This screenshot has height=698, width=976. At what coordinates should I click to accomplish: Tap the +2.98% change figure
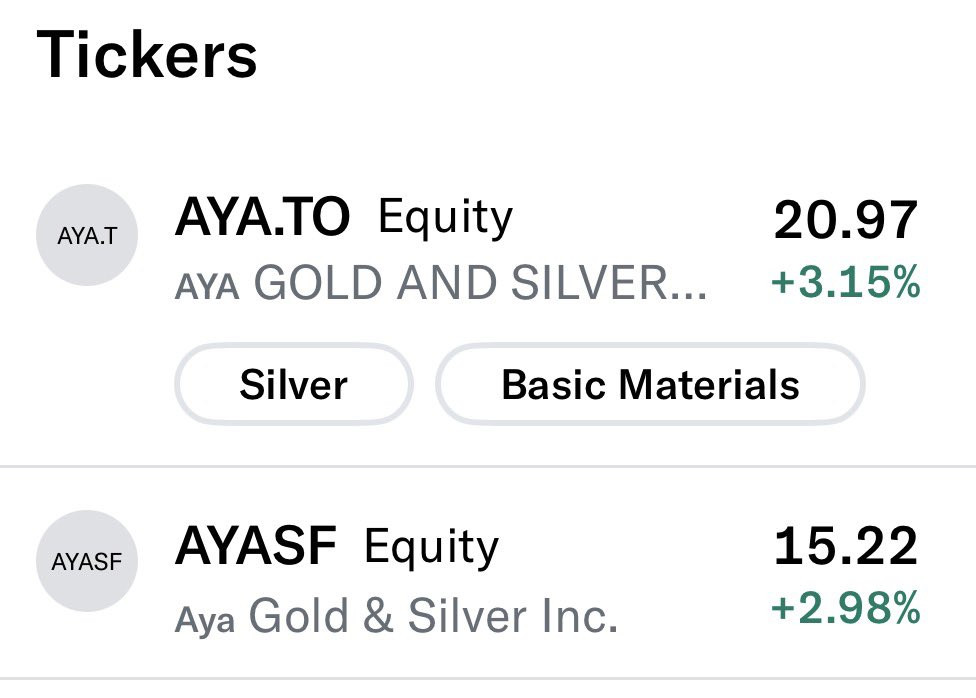(x=845, y=608)
